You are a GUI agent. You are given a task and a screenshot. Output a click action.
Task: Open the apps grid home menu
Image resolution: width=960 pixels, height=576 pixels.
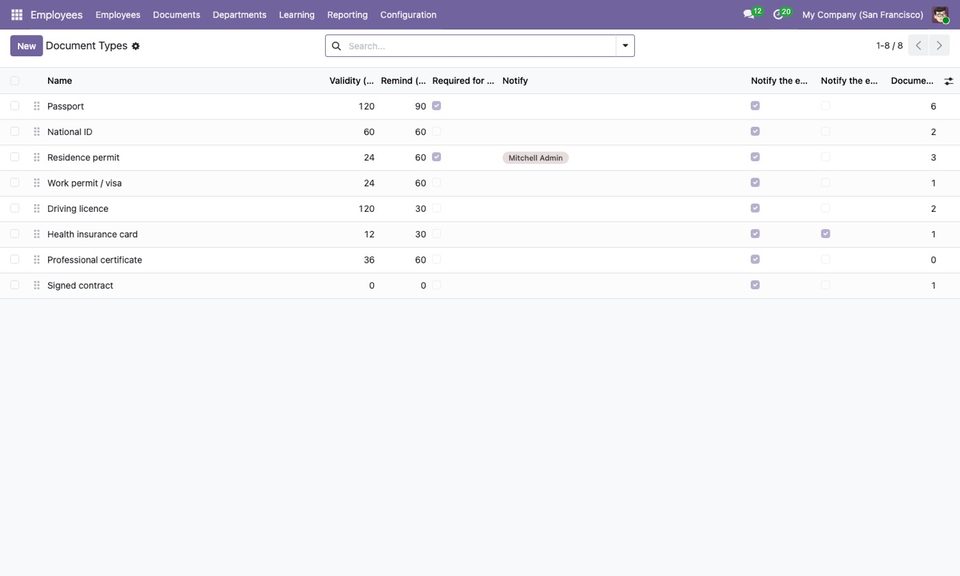coord(17,15)
